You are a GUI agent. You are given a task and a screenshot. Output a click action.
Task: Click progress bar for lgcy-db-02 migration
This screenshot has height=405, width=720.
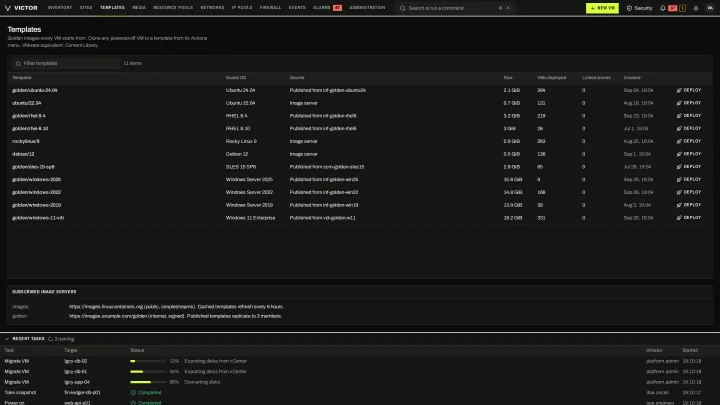[x=148, y=361]
